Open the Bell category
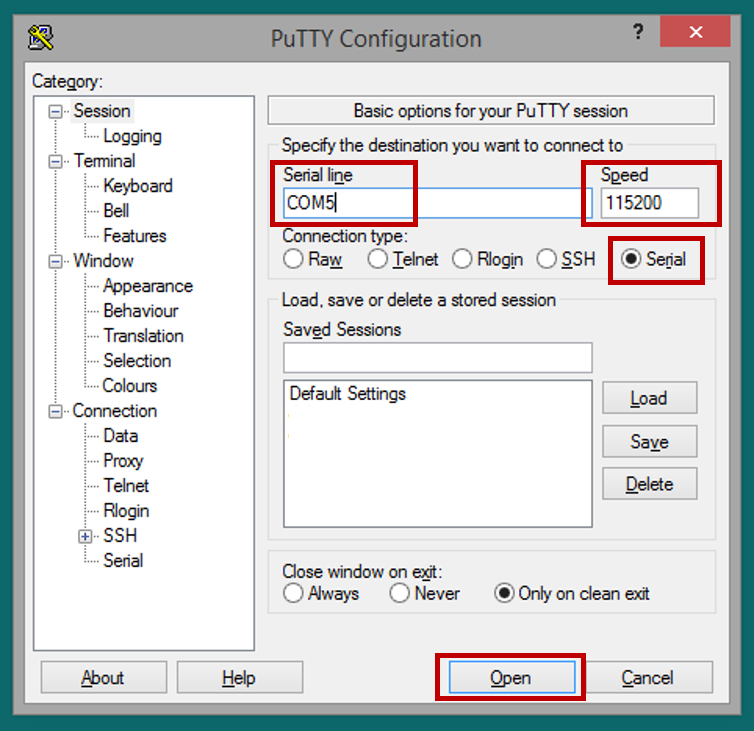This screenshot has height=731, width=754. point(116,211)
